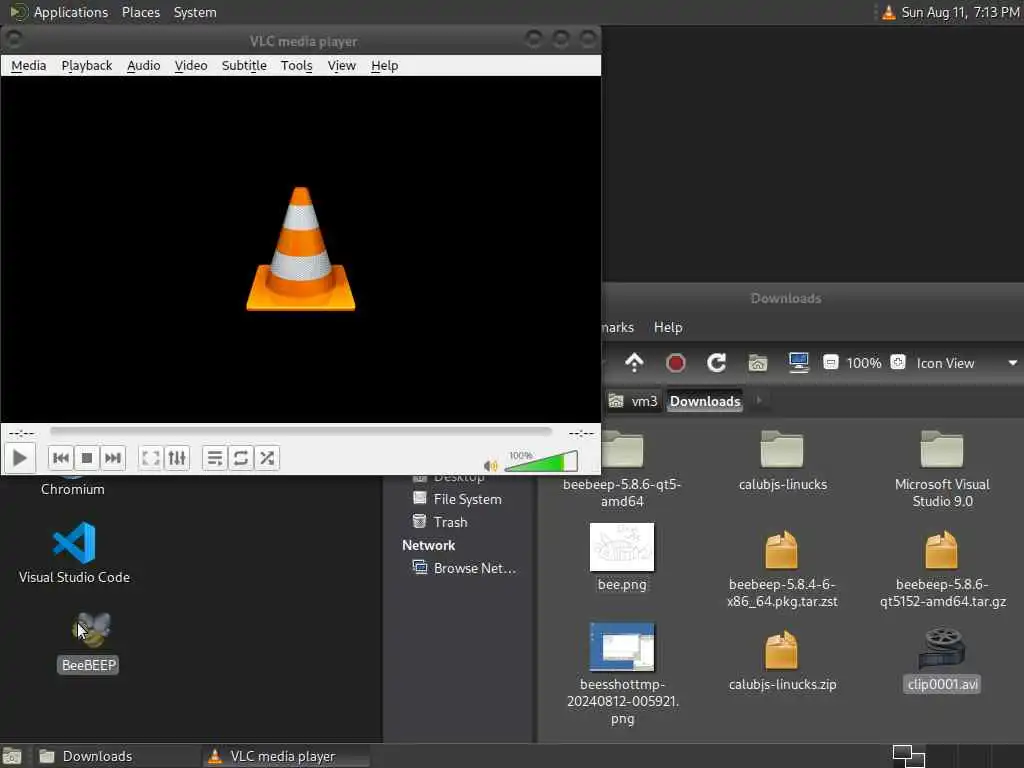1024x768 pixels.
Task: Open the Subtitle menu in VLC
Action: 244,65
